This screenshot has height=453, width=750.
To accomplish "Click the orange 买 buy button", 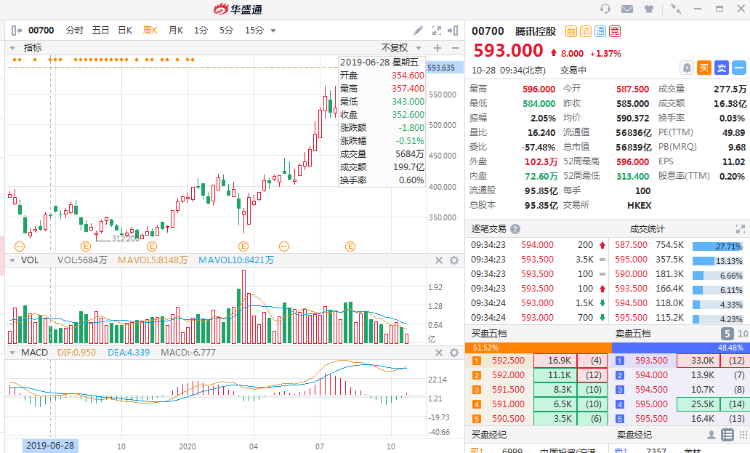I will click(704, 68).
